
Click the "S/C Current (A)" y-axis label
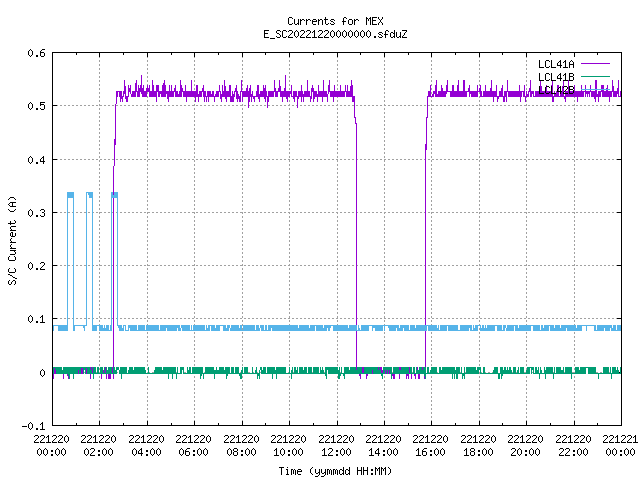(x=12, y=240)
